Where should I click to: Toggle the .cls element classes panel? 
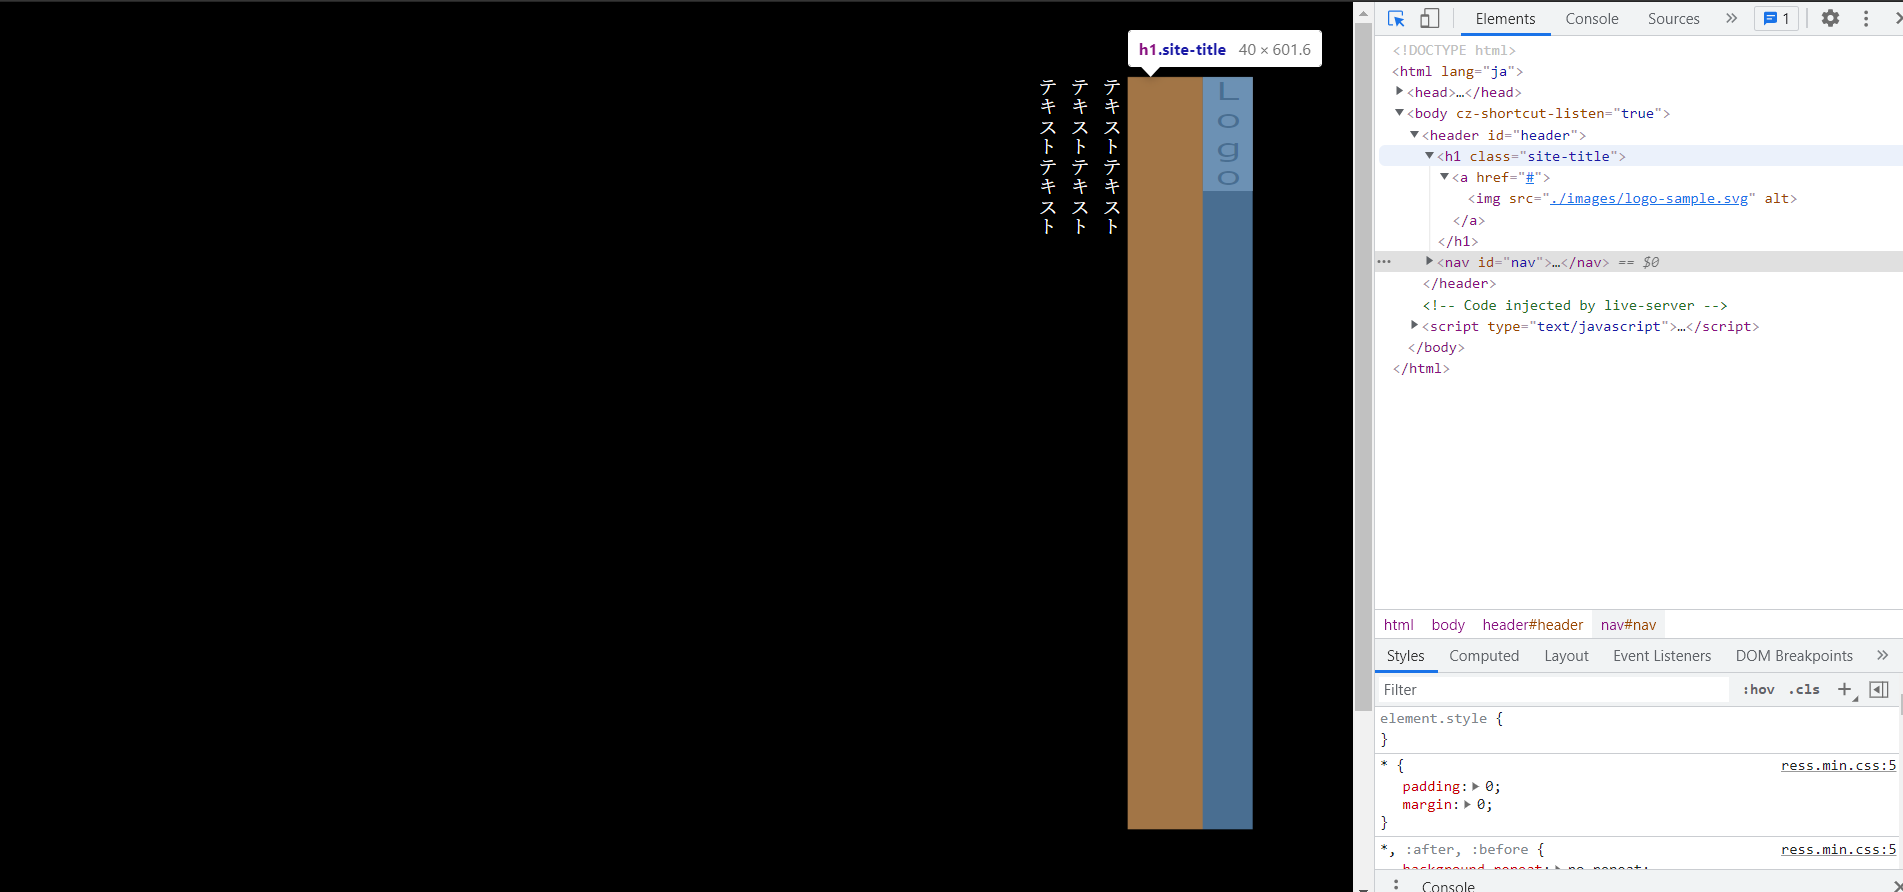1804,689
